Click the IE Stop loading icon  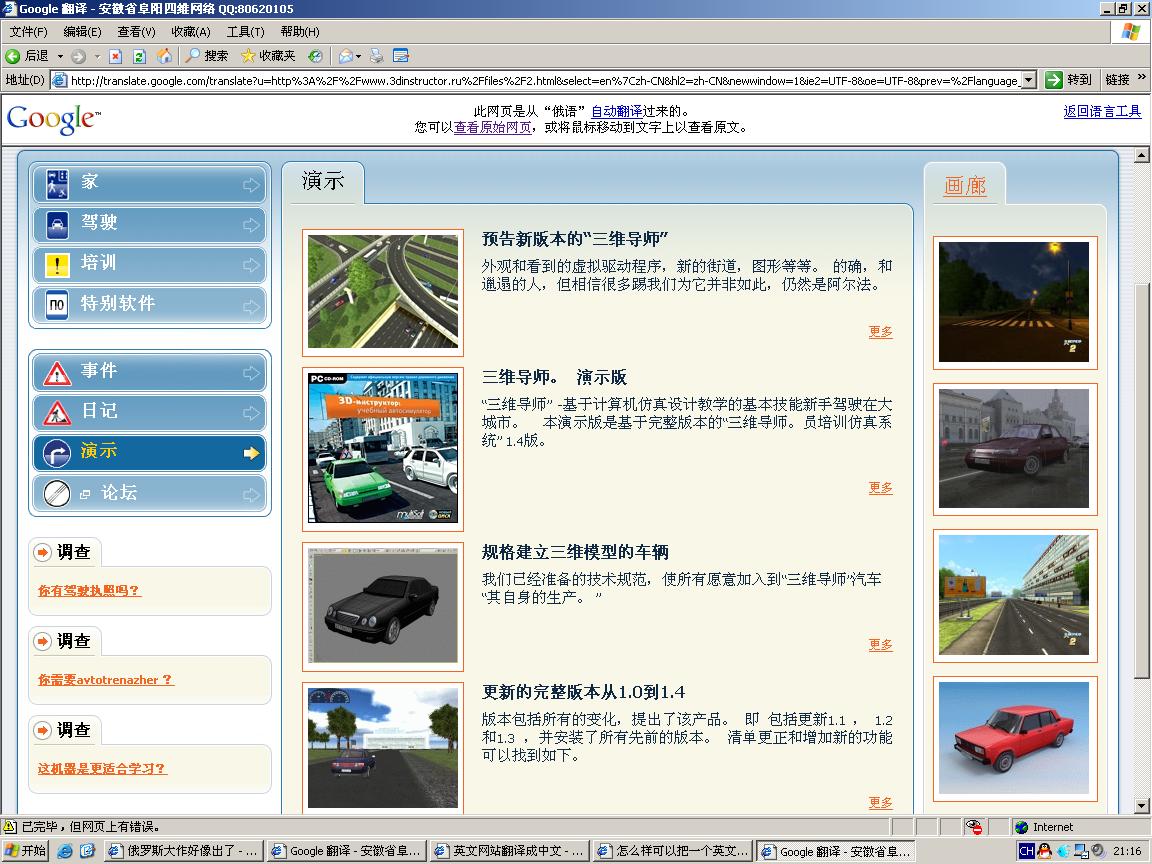pos(116,56)
